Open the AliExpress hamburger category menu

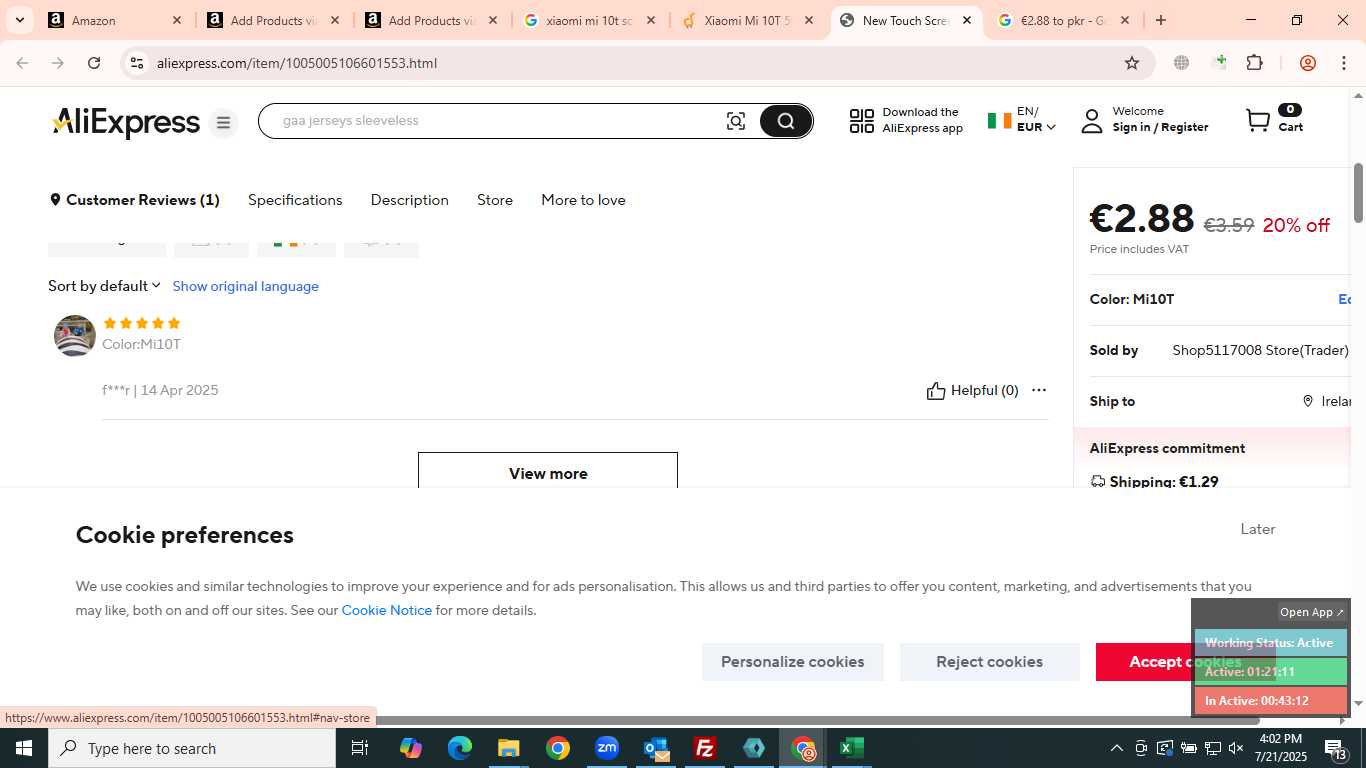coord(223,122)
